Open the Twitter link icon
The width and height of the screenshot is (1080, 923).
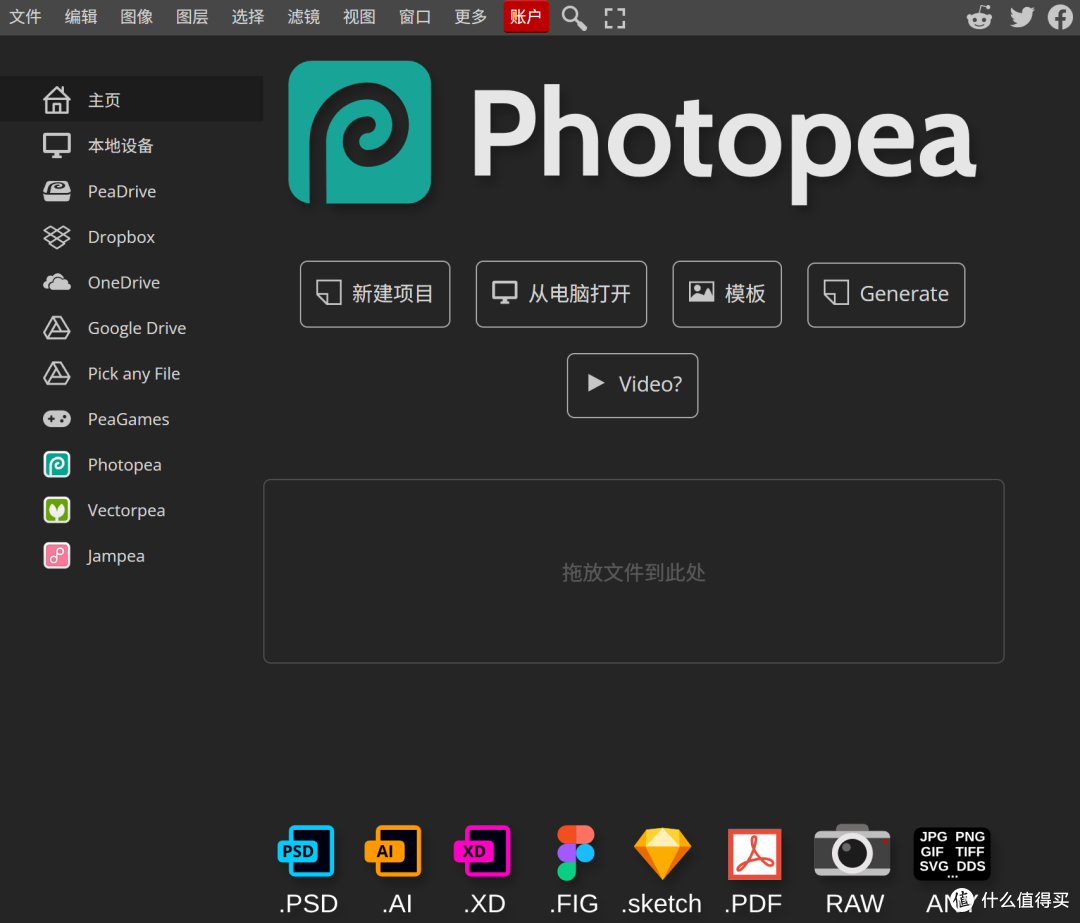click(1021, 17)
